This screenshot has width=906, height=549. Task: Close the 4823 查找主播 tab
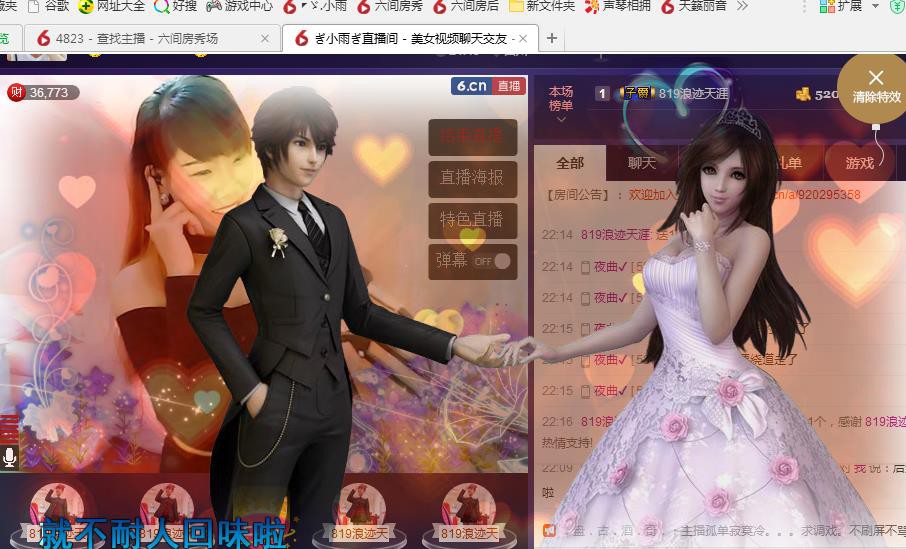[x=265, y=39]
